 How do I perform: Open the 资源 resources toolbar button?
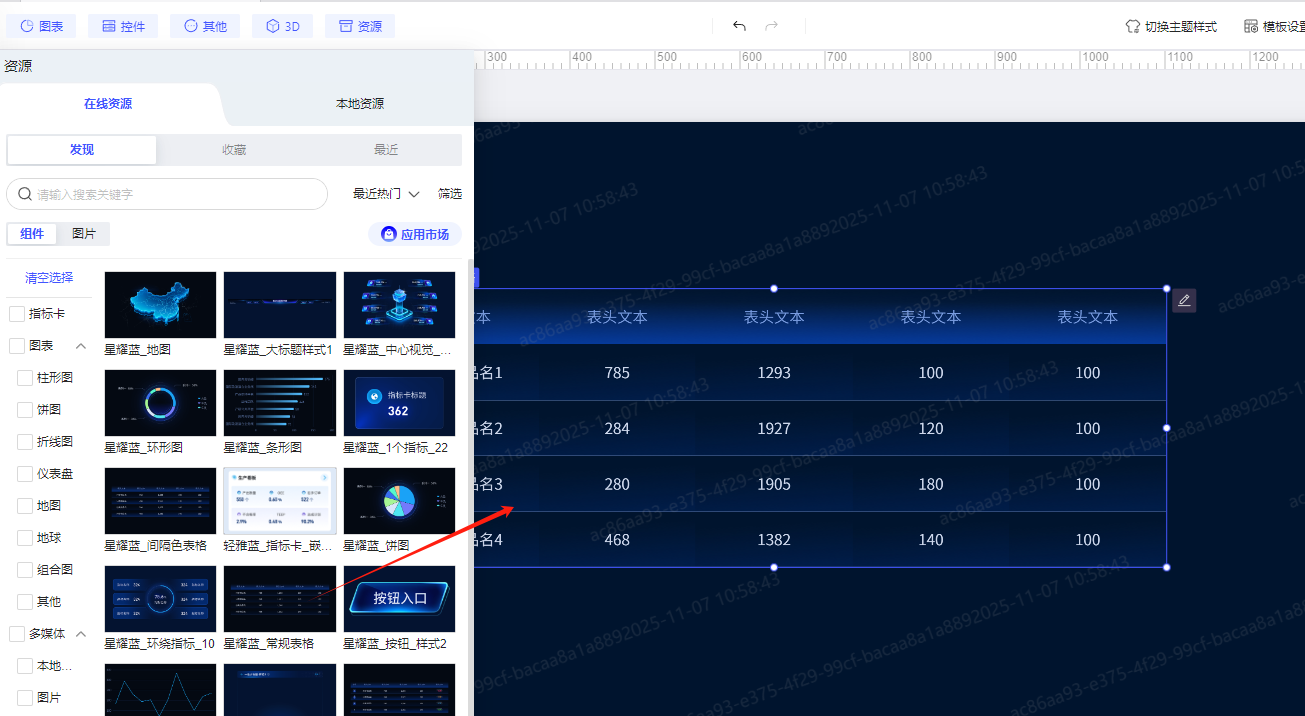(360, 26)
